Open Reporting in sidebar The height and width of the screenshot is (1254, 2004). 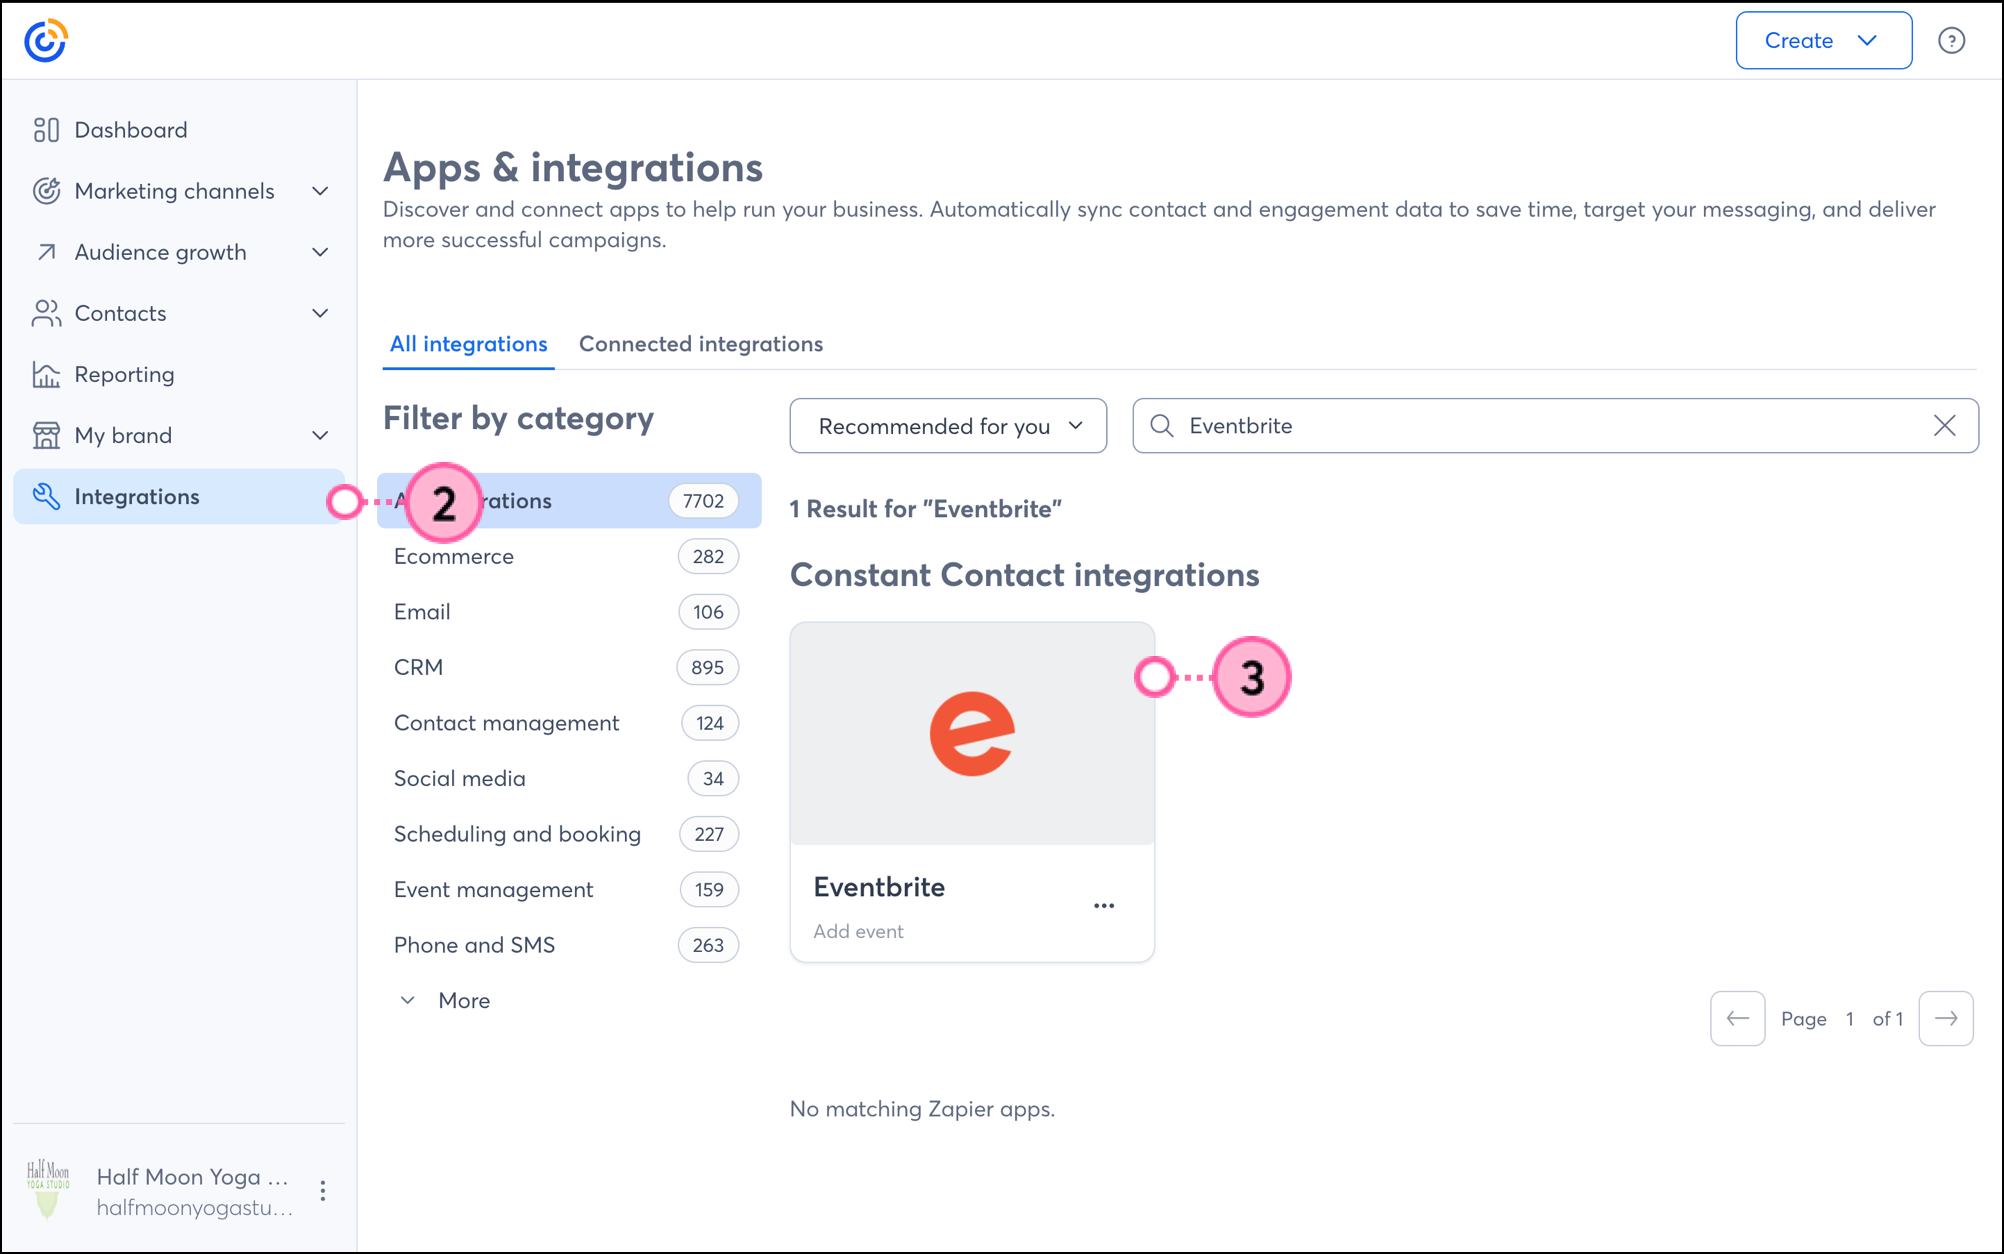[124, 374]
